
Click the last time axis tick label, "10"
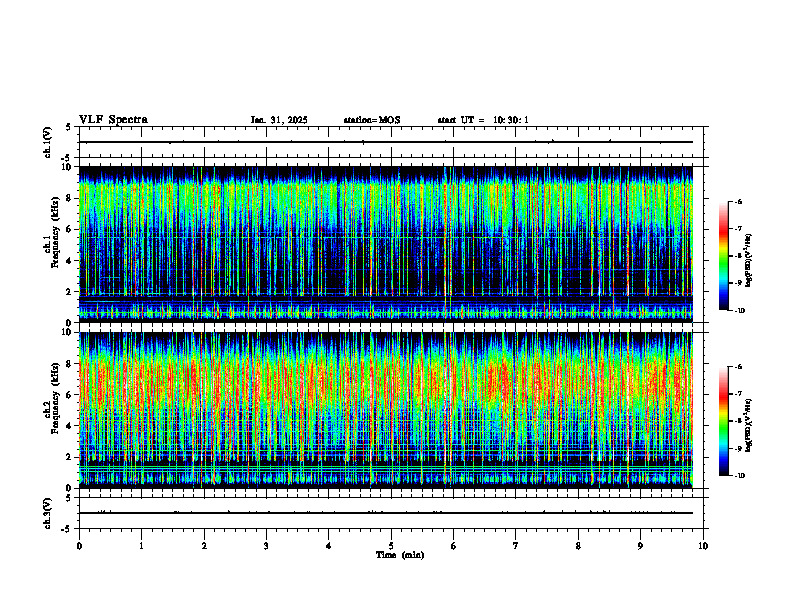click(x=703, y=546)
